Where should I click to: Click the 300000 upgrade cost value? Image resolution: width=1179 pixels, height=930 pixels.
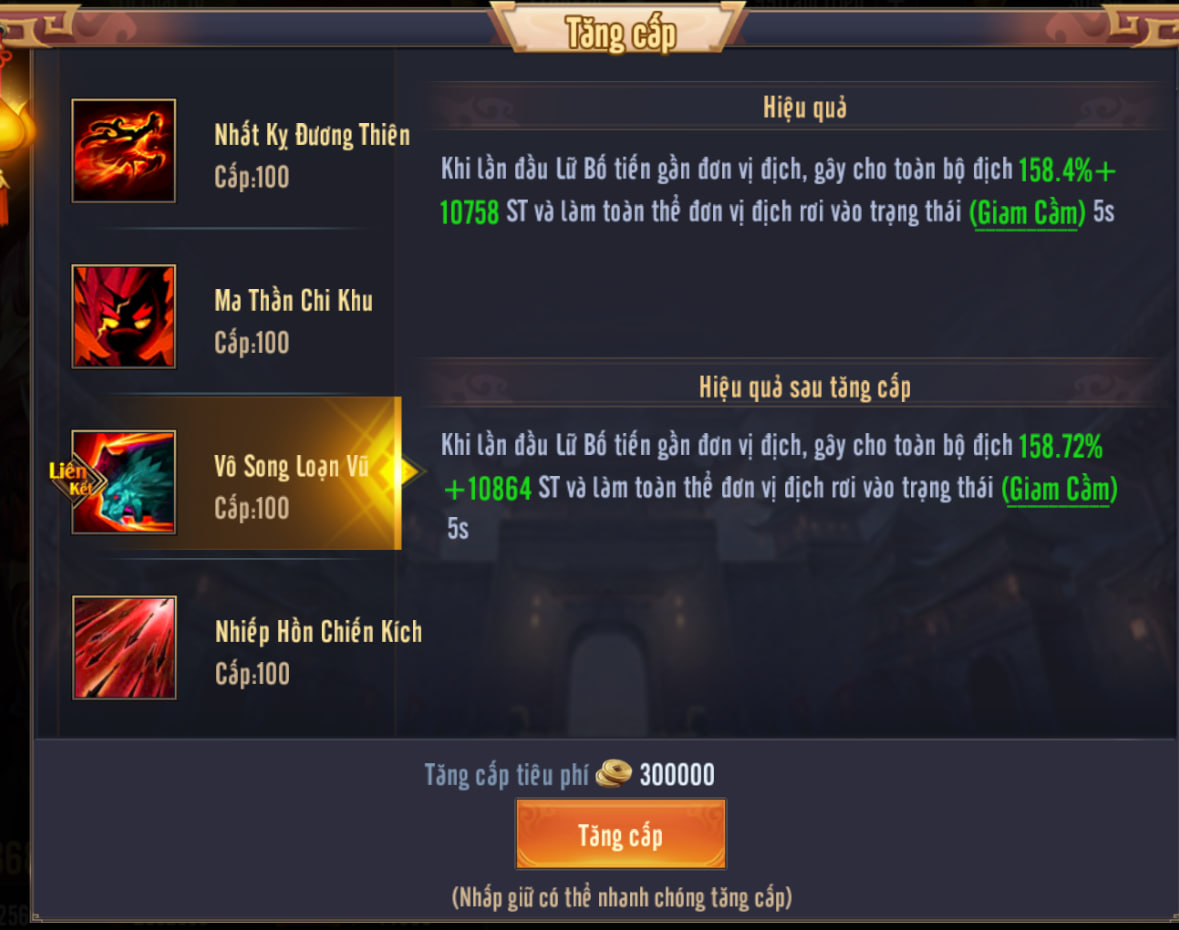coord(677,774)
